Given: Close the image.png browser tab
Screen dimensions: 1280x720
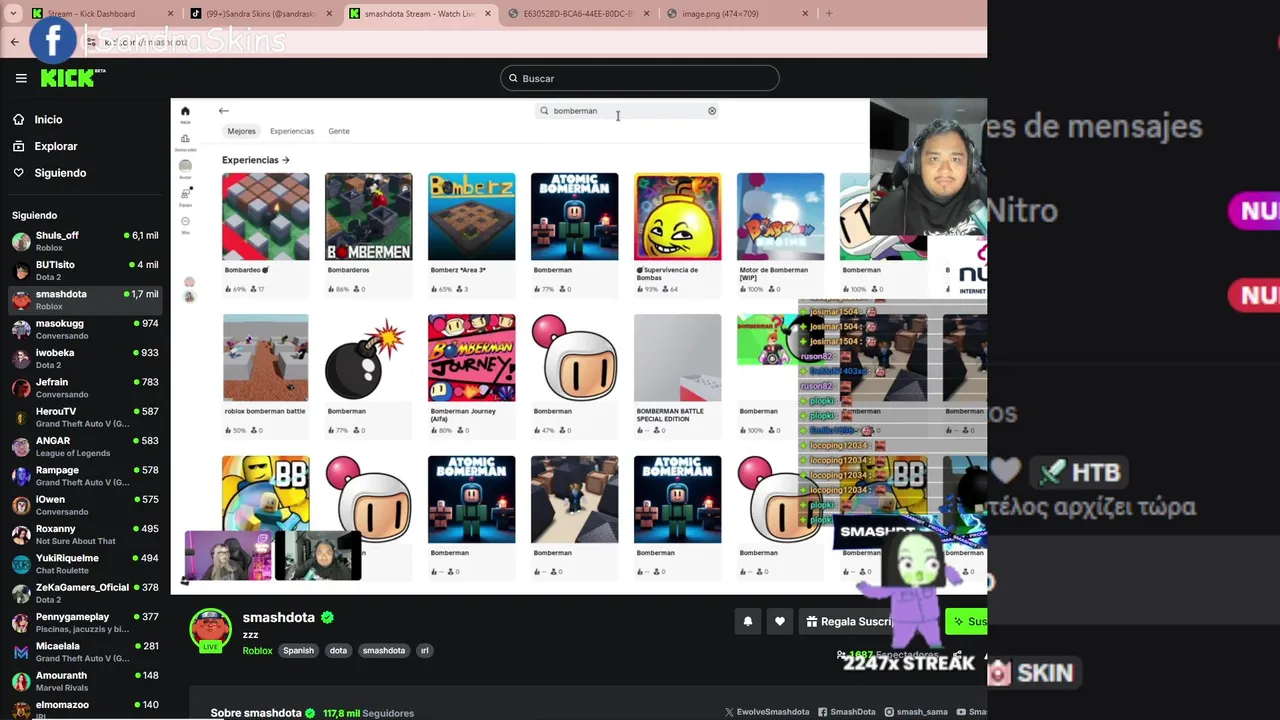Looking at the screenshot, I should click(805, 14).
